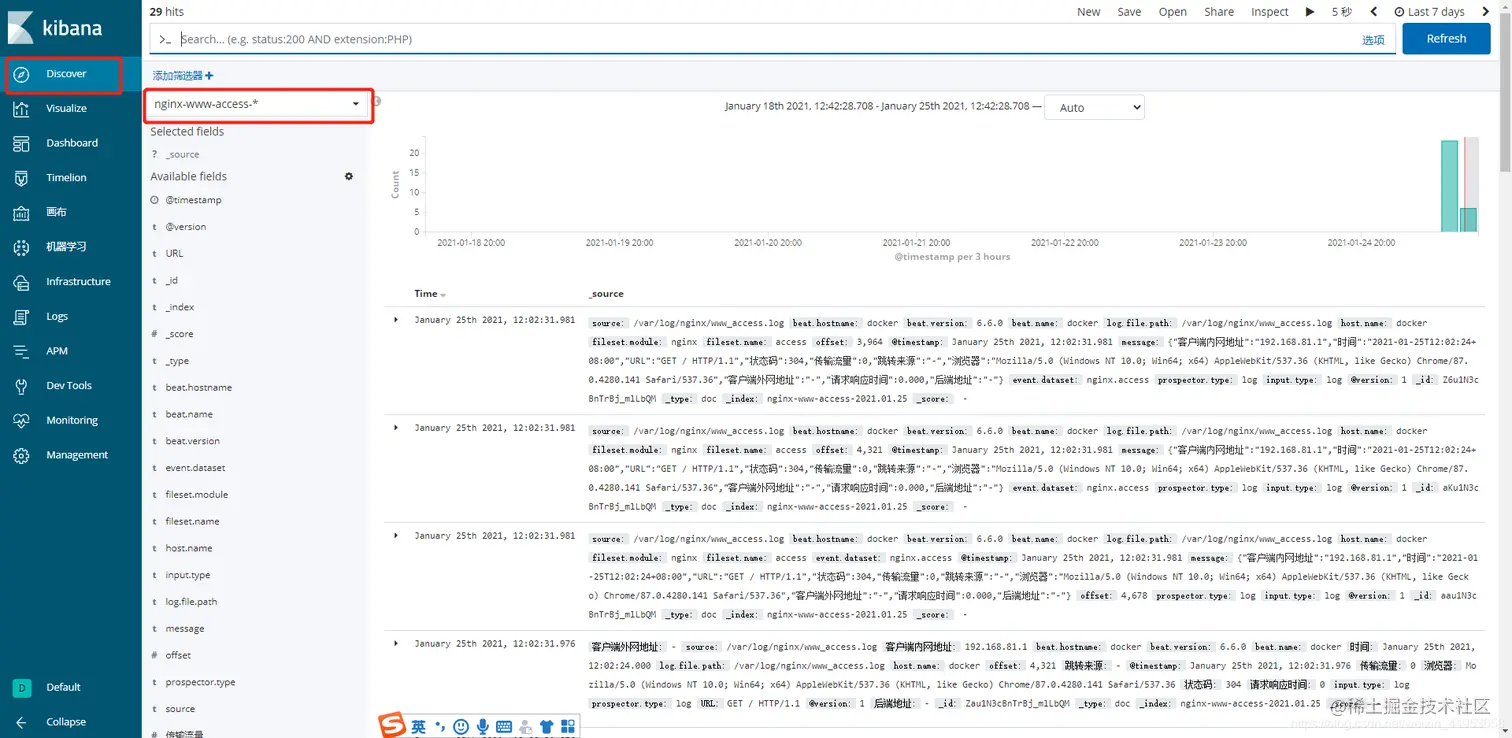Select the event.dataset field
Screen dimensions: 1512x738
point(195,468)
